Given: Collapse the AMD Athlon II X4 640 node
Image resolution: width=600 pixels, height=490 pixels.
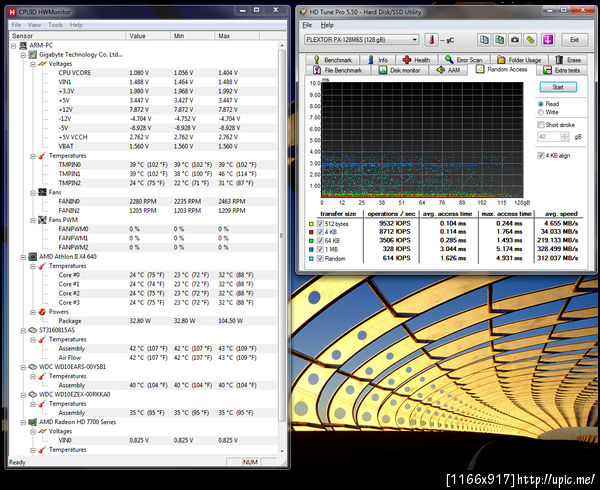Looking at the screenshot, I should point(23,257).
